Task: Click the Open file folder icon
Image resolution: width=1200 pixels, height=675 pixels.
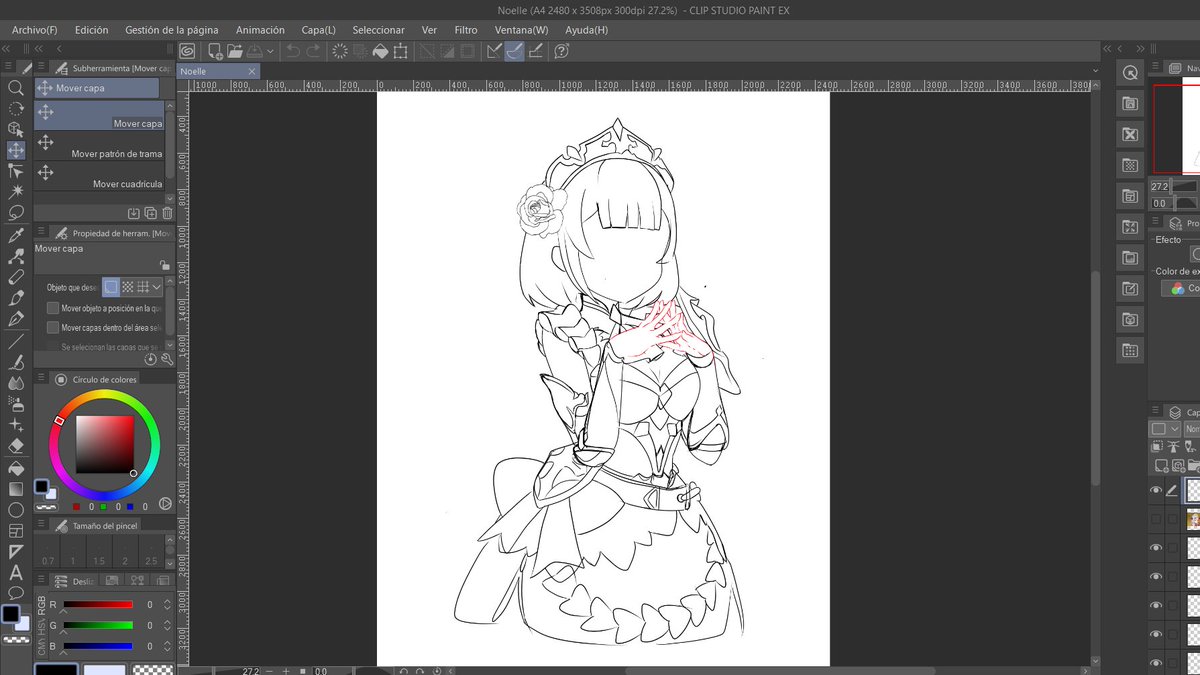Action: tap(234, 51)
